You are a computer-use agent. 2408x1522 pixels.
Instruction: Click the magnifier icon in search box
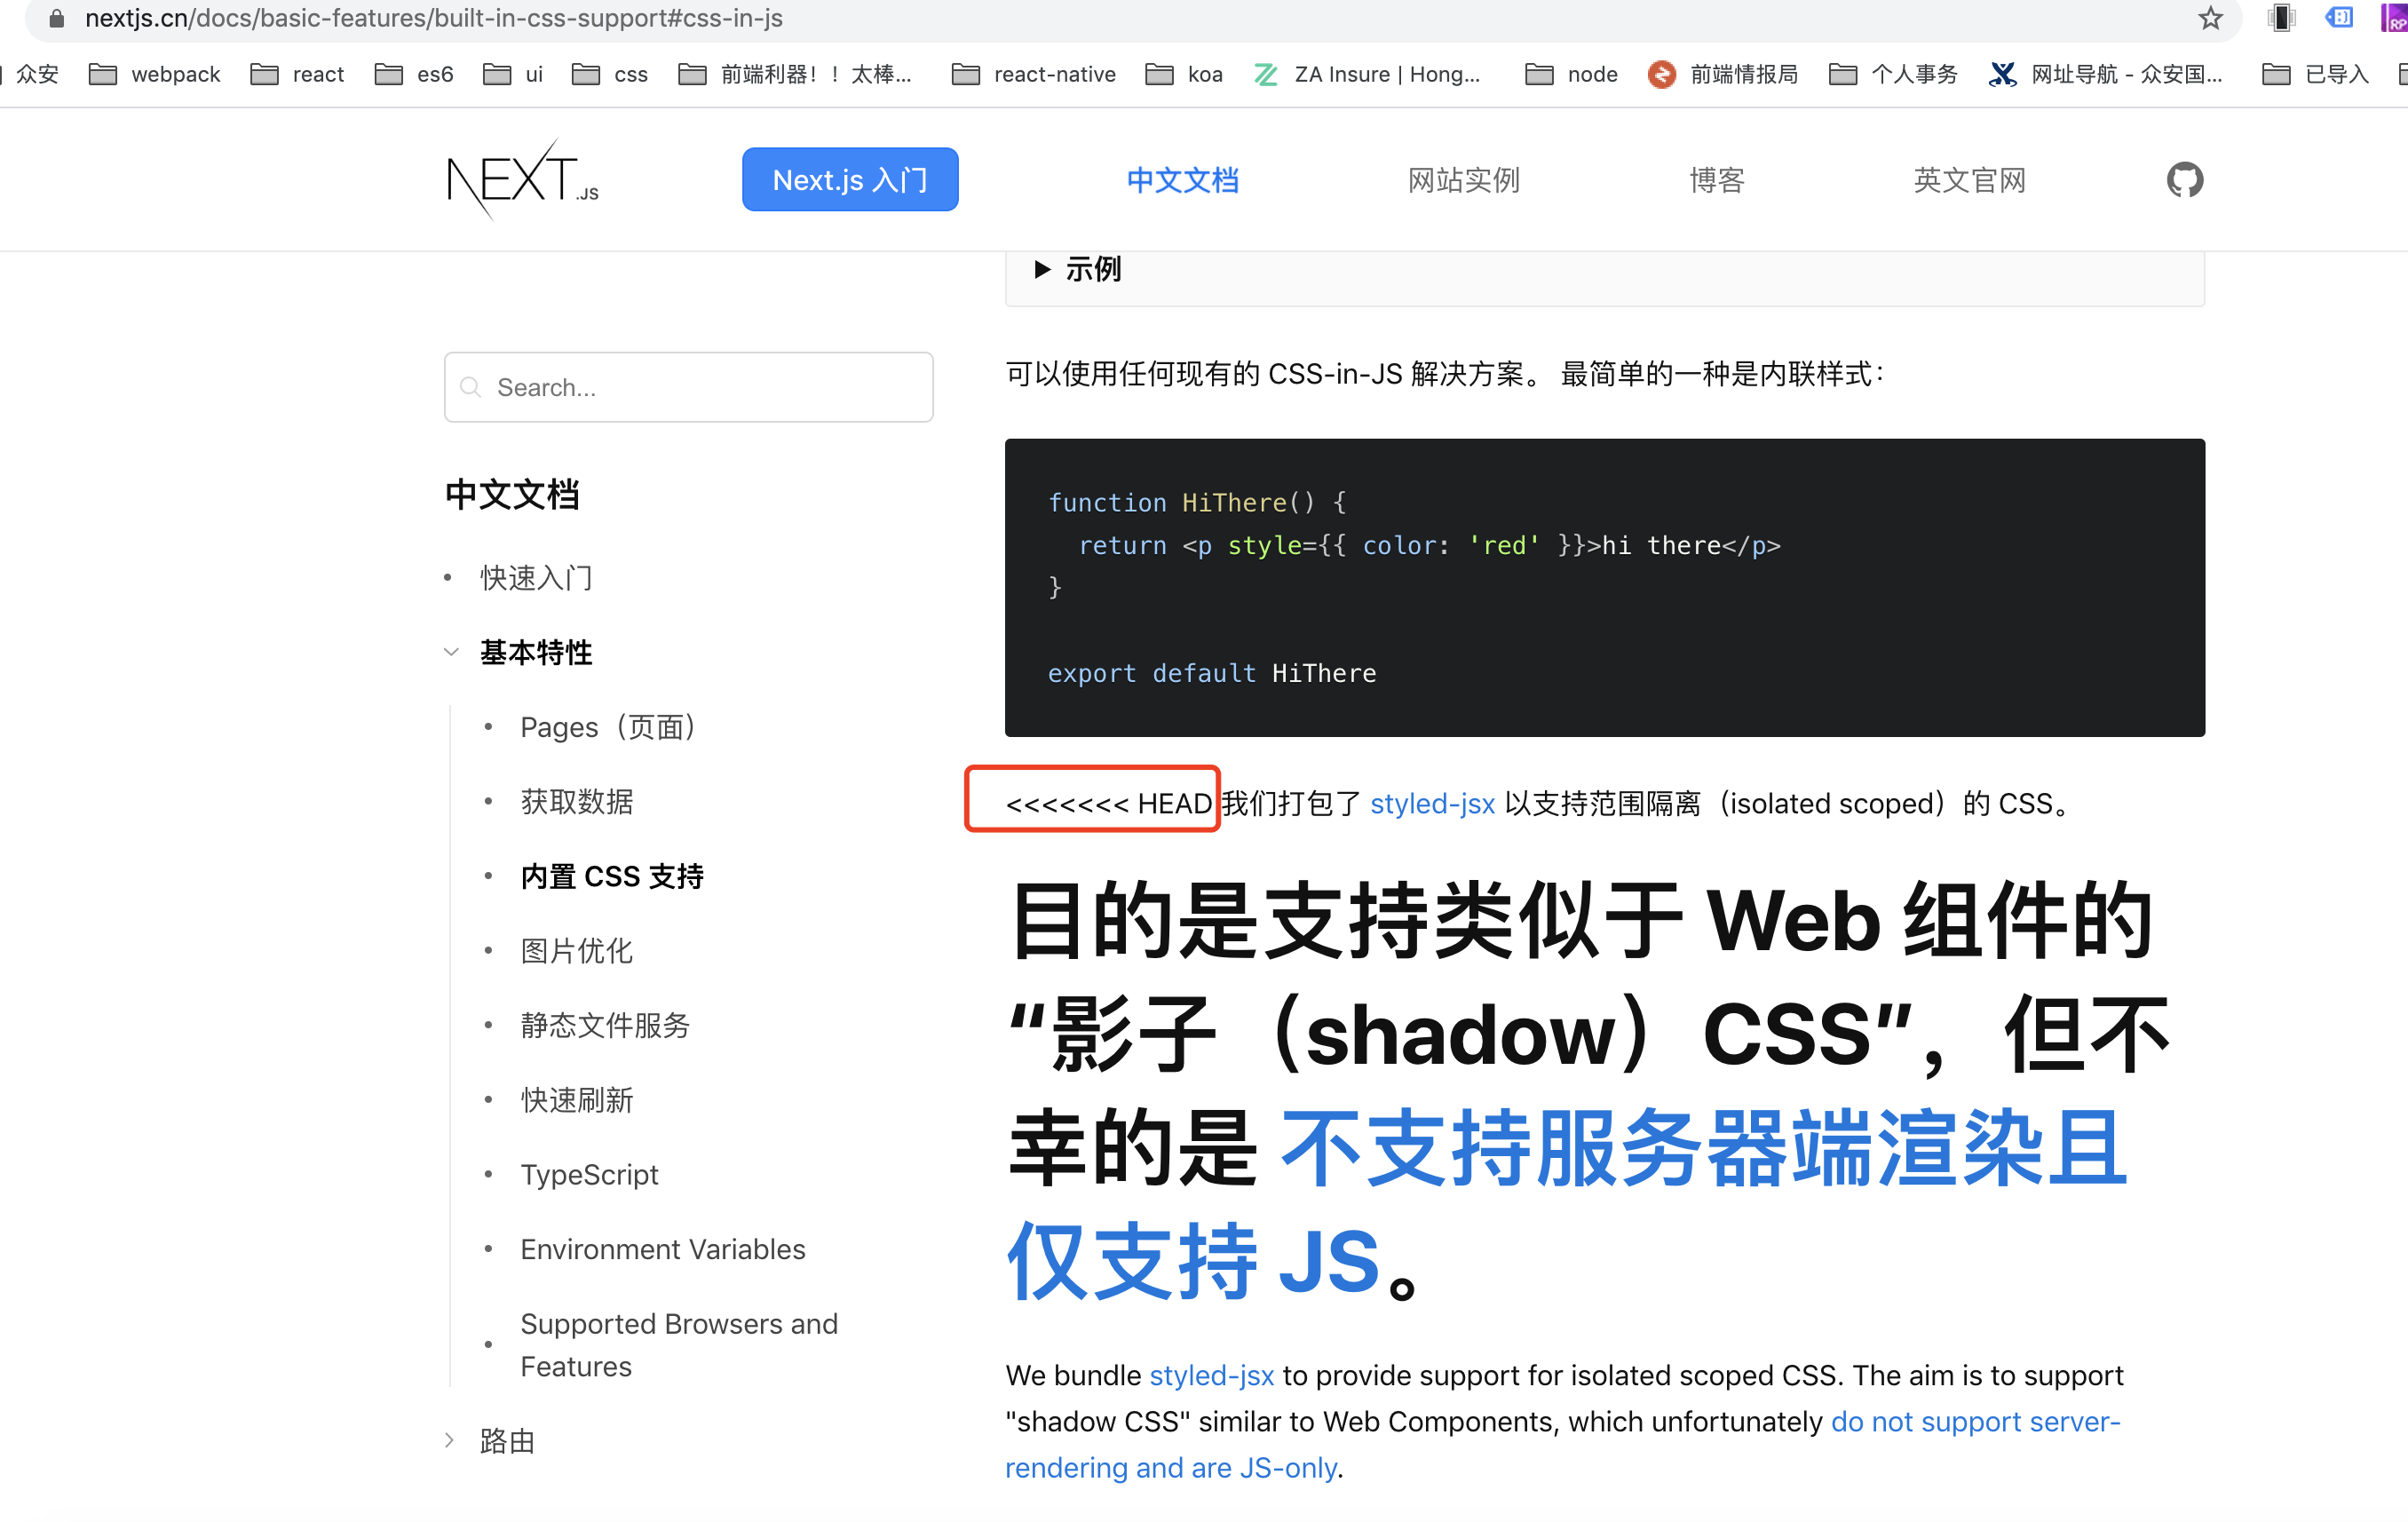point(471,387)
